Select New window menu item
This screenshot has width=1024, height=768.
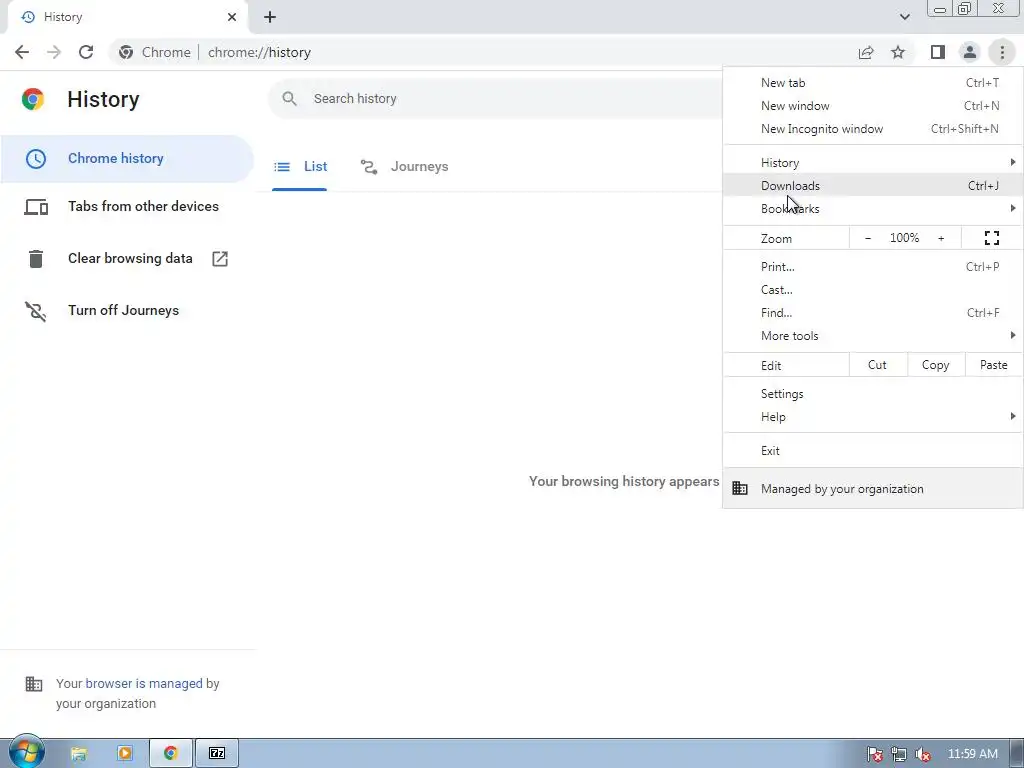(x=873, y=106)
